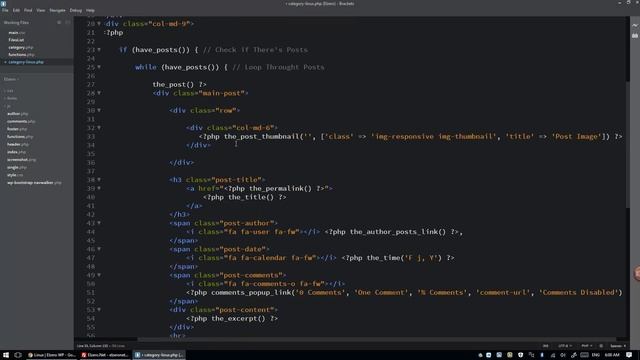Open style.css in project tree
This screenshot has width=640, height=360.
coord(15,175)
